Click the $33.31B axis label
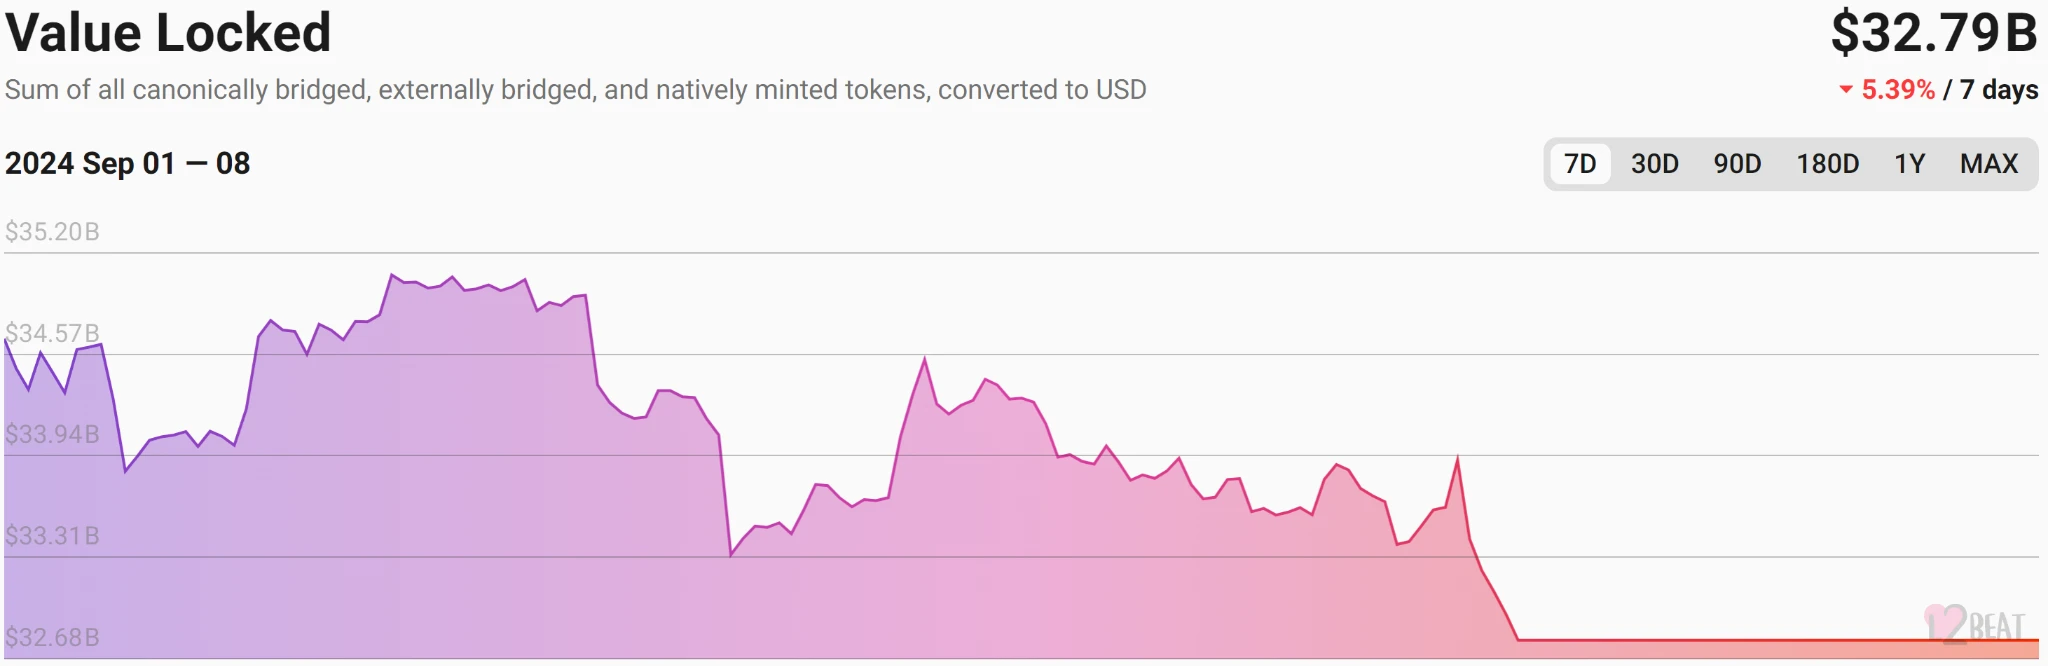 tap(52, 536)
